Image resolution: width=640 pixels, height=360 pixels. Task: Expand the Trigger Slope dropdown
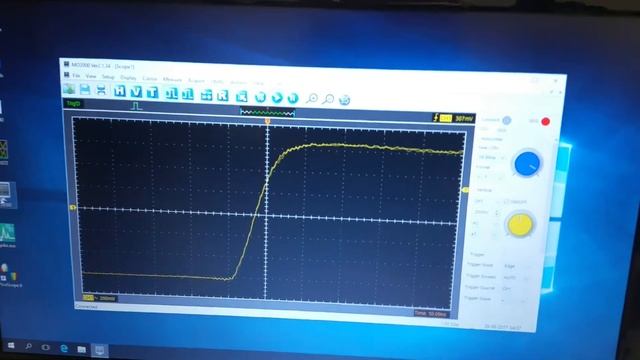[x=513, y=300]
